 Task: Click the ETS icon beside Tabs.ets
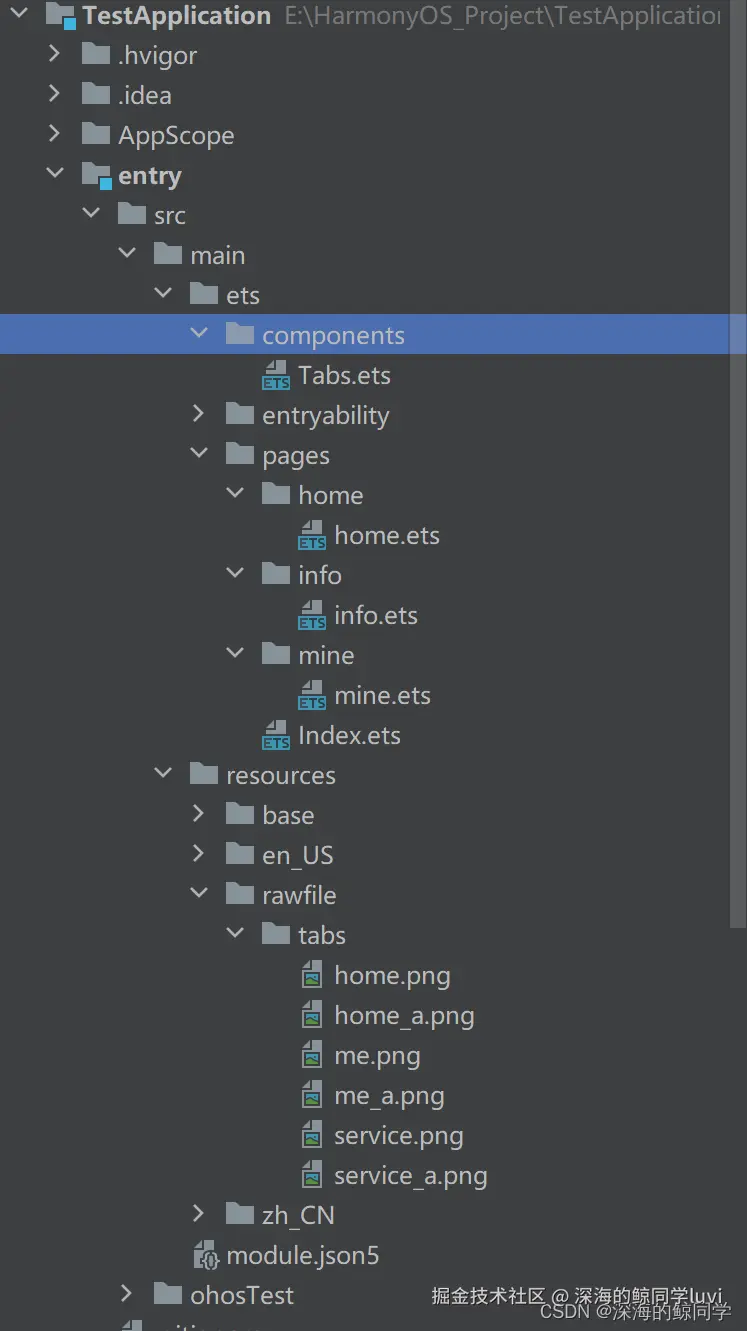click(x=276, y=376)
